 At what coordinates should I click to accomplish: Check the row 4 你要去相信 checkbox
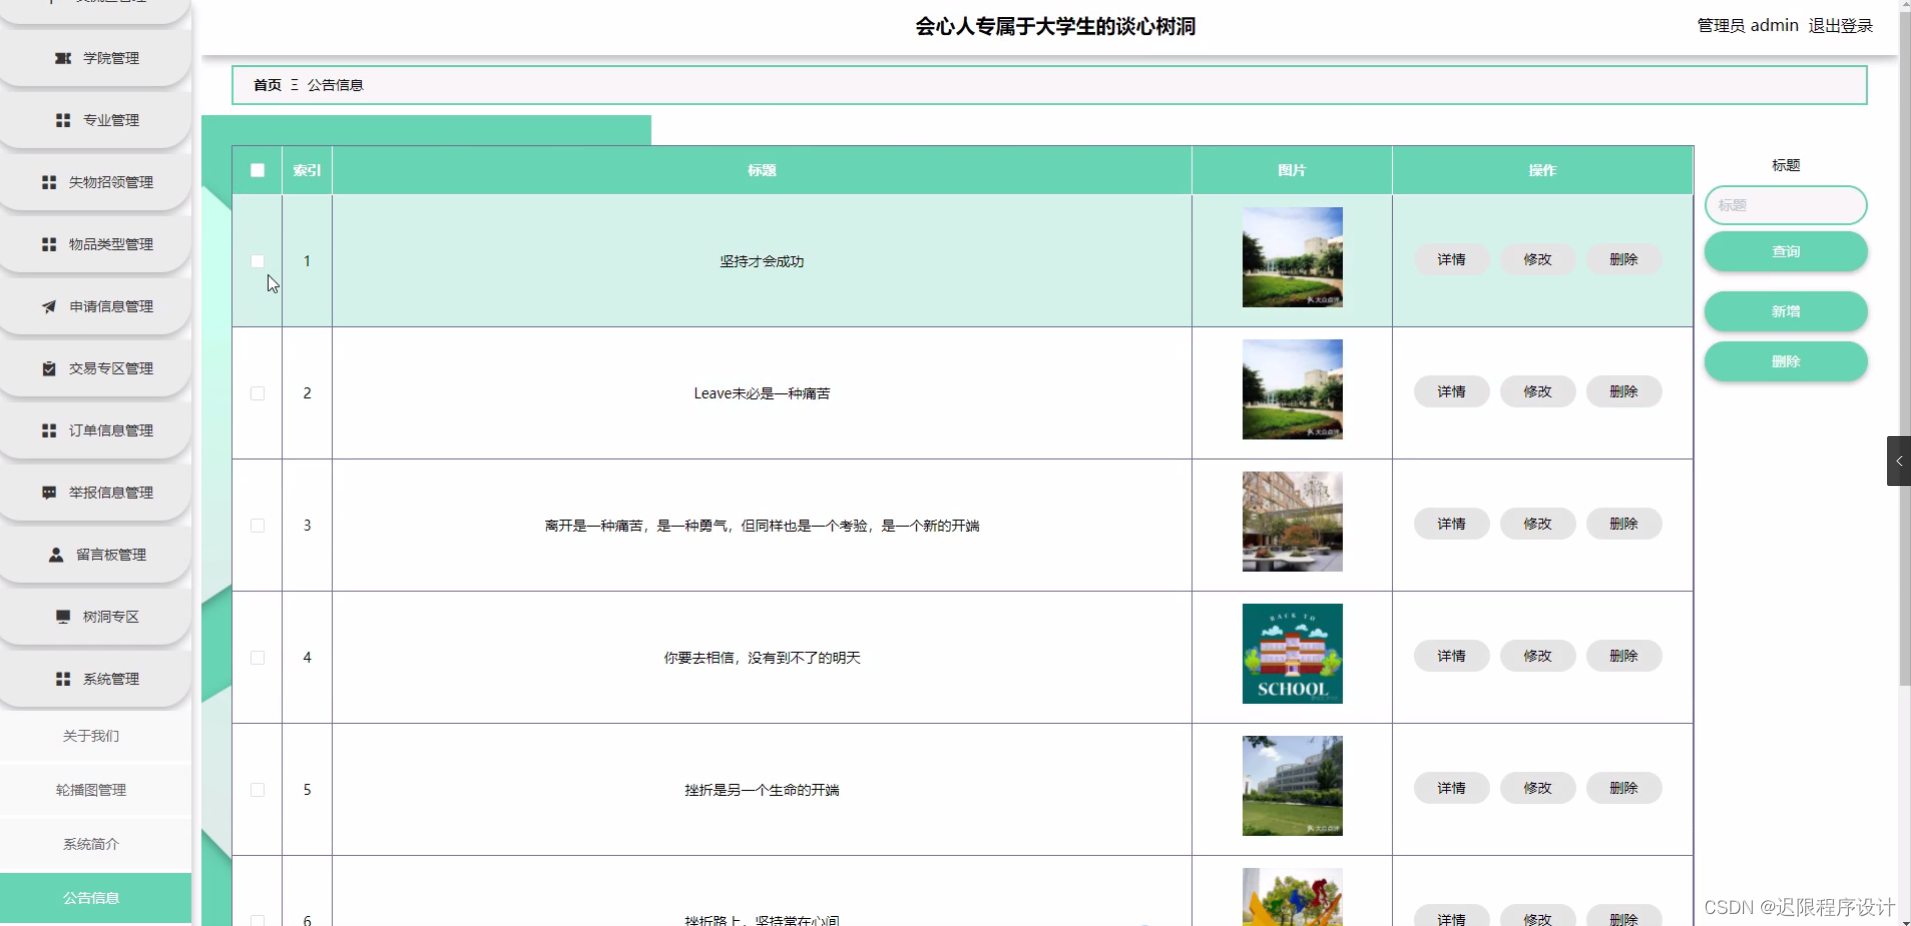(257, 657)
